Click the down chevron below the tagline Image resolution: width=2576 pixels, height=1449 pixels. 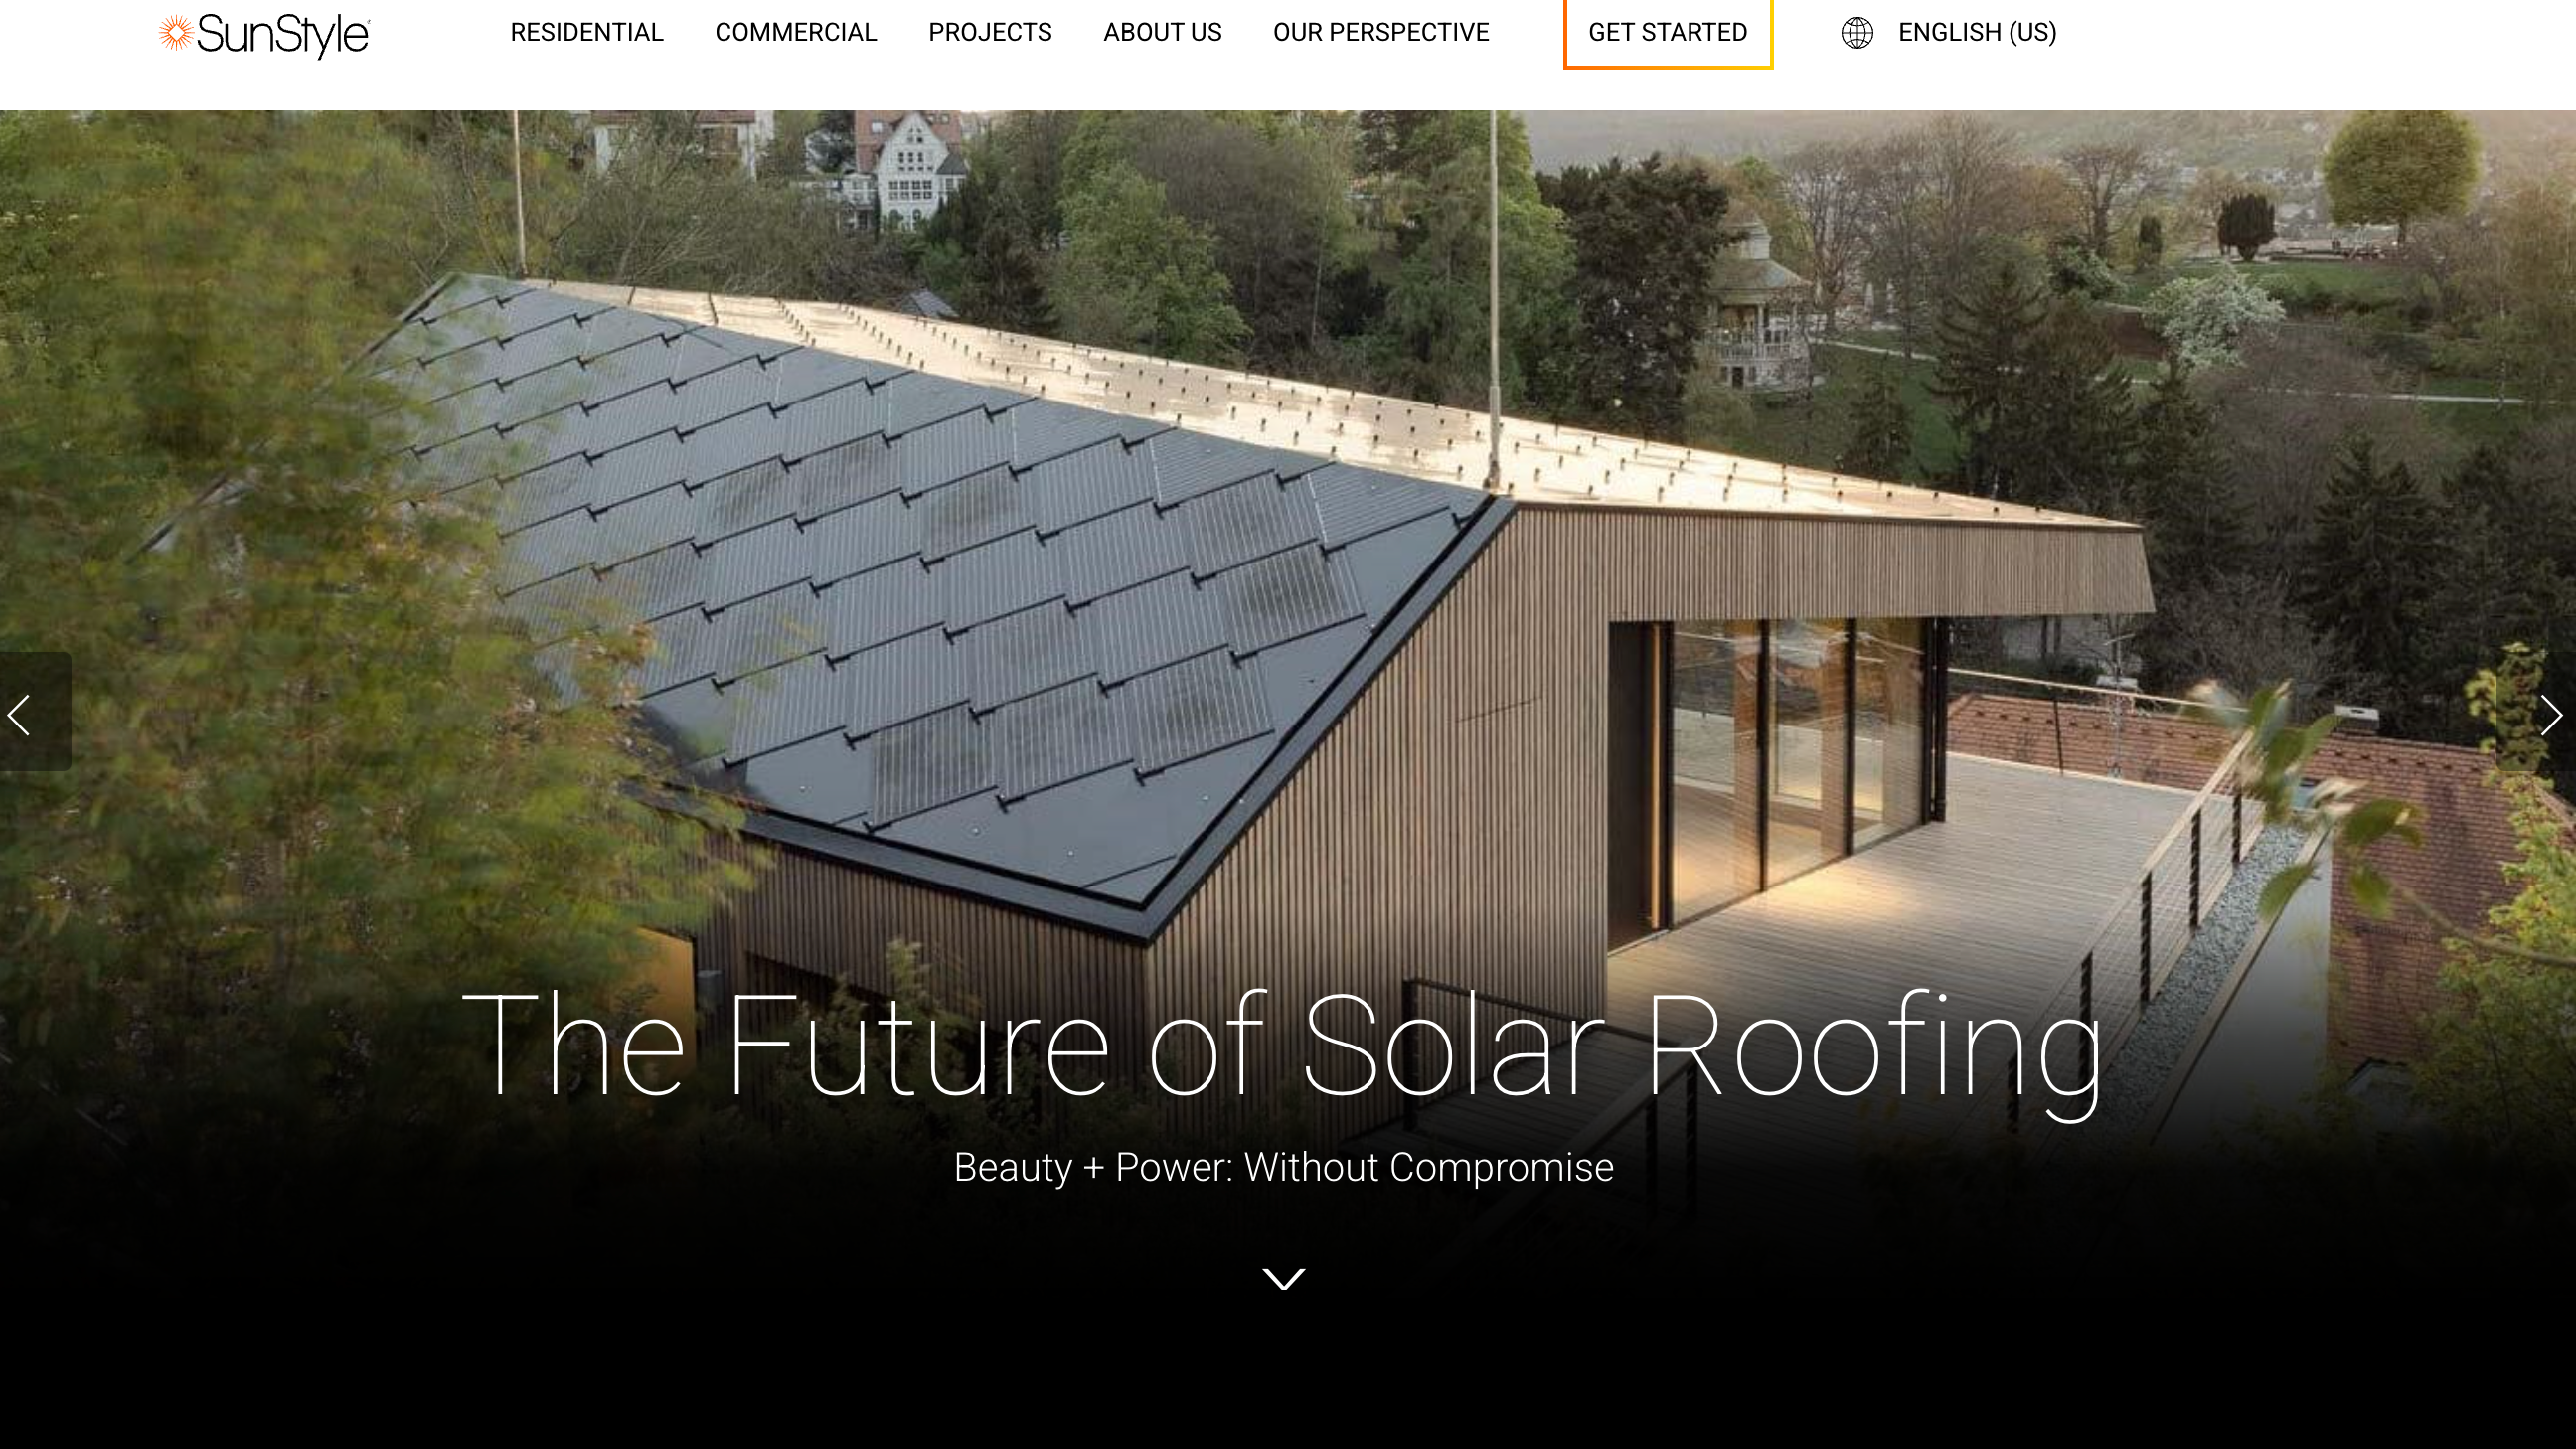1284,1279
